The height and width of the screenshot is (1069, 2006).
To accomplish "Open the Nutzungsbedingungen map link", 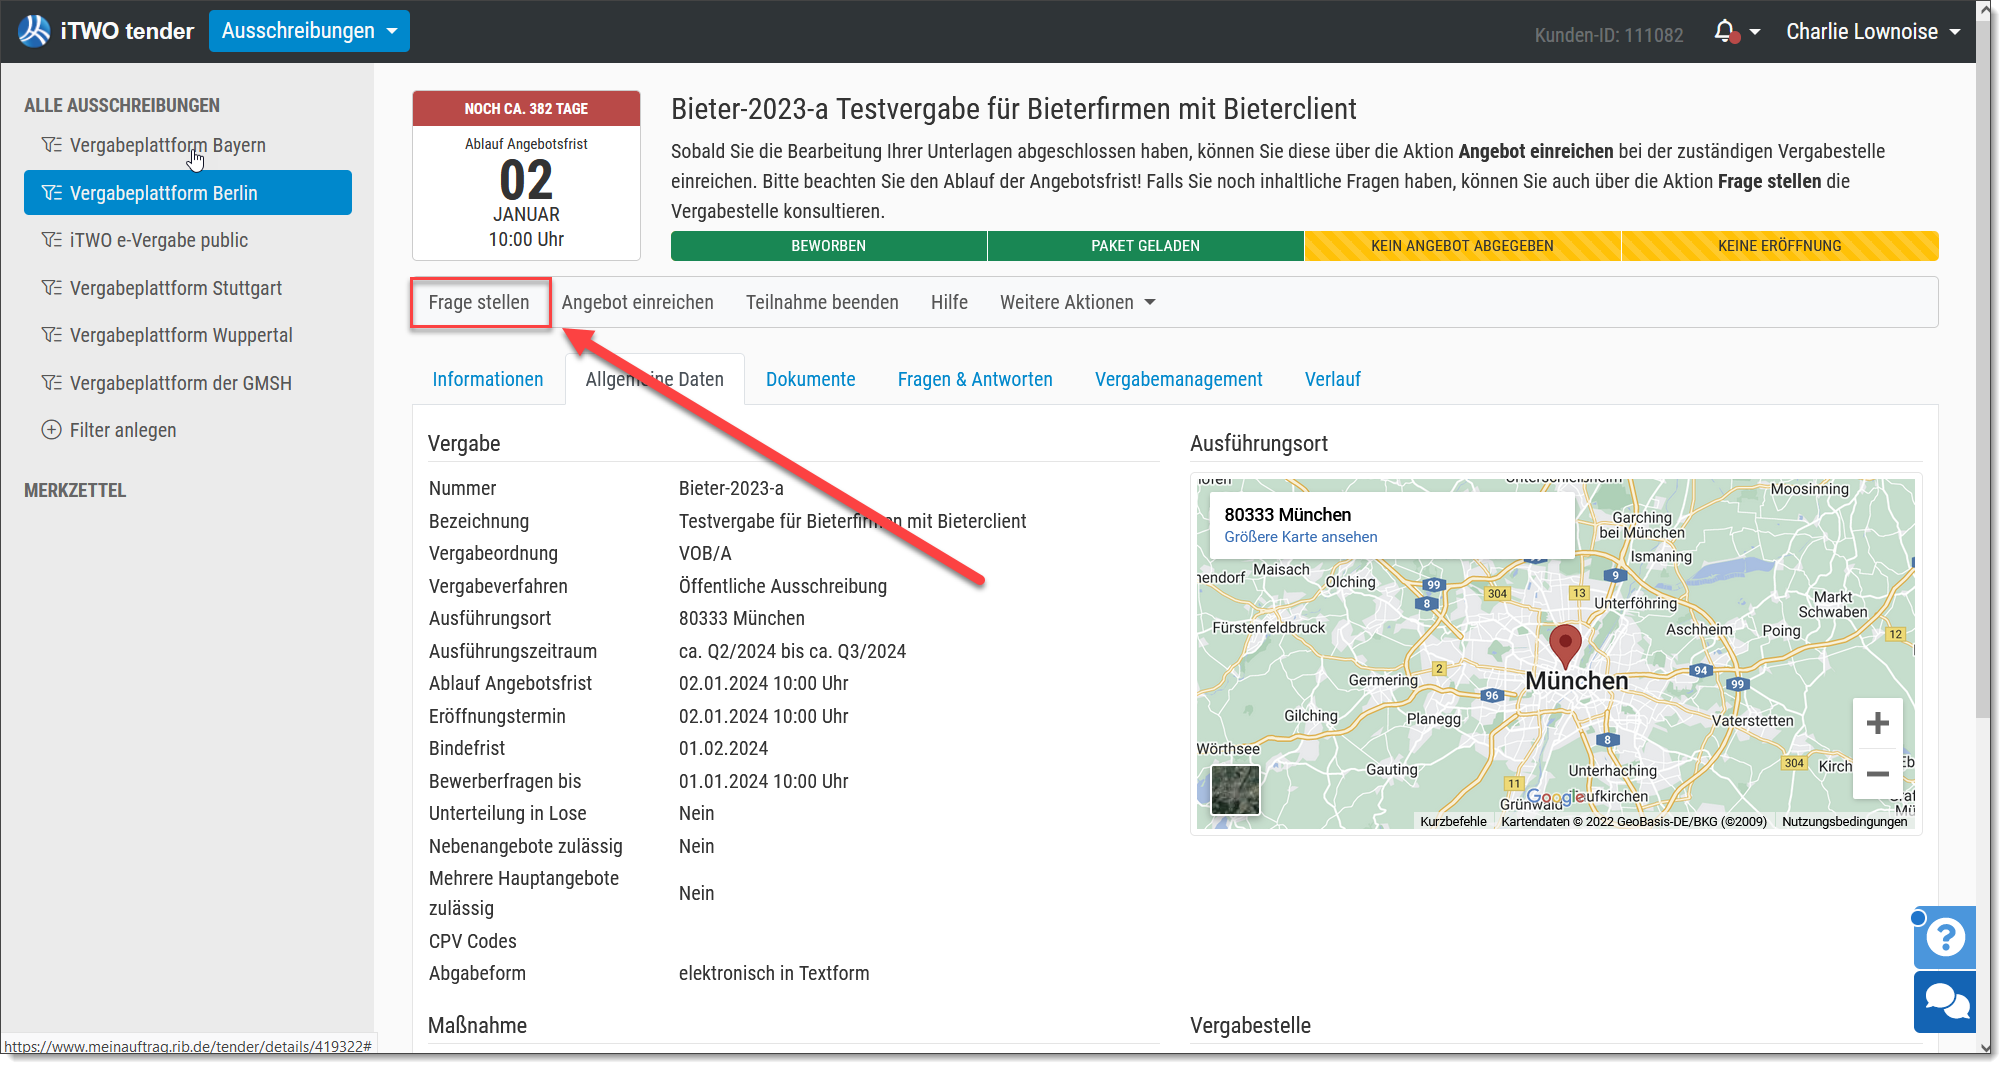I will pyautogui.click(x=1844, y=821).
